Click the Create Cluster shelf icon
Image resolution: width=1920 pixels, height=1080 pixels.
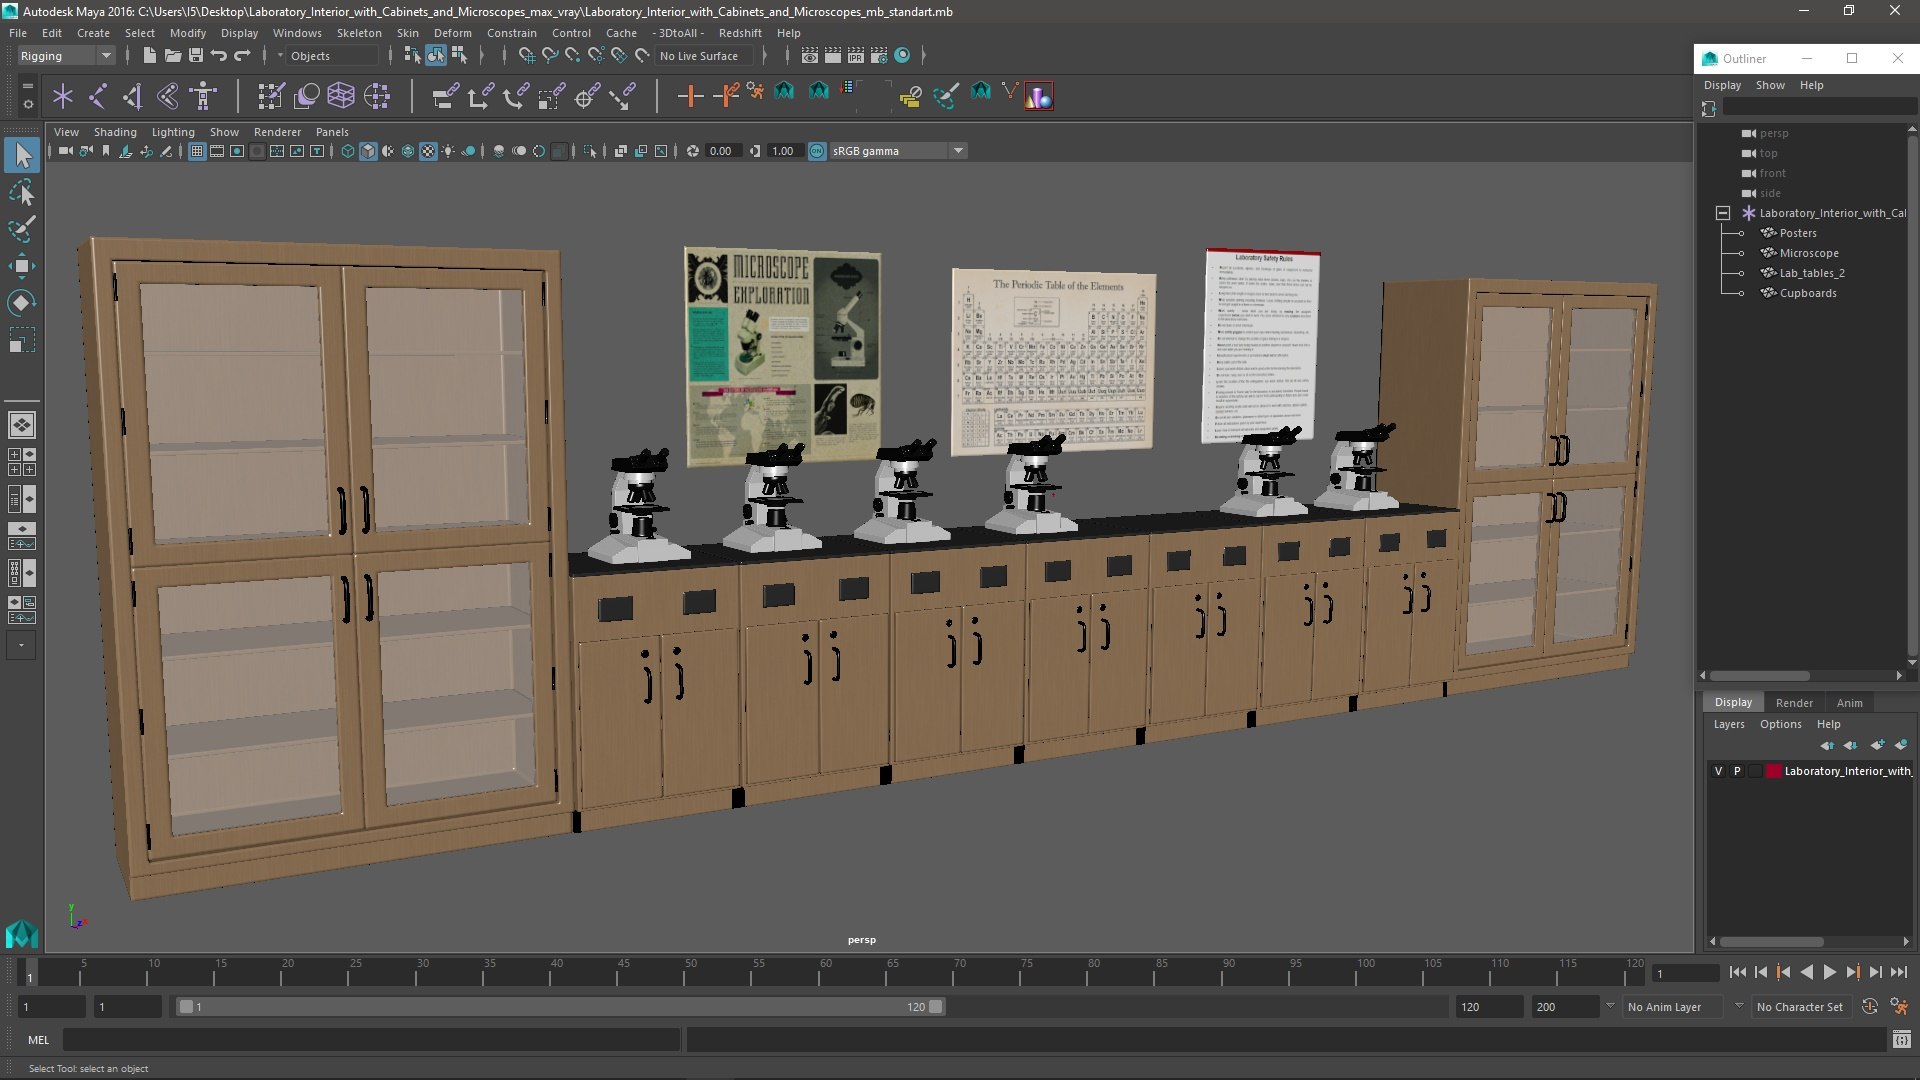click(377, 96)
